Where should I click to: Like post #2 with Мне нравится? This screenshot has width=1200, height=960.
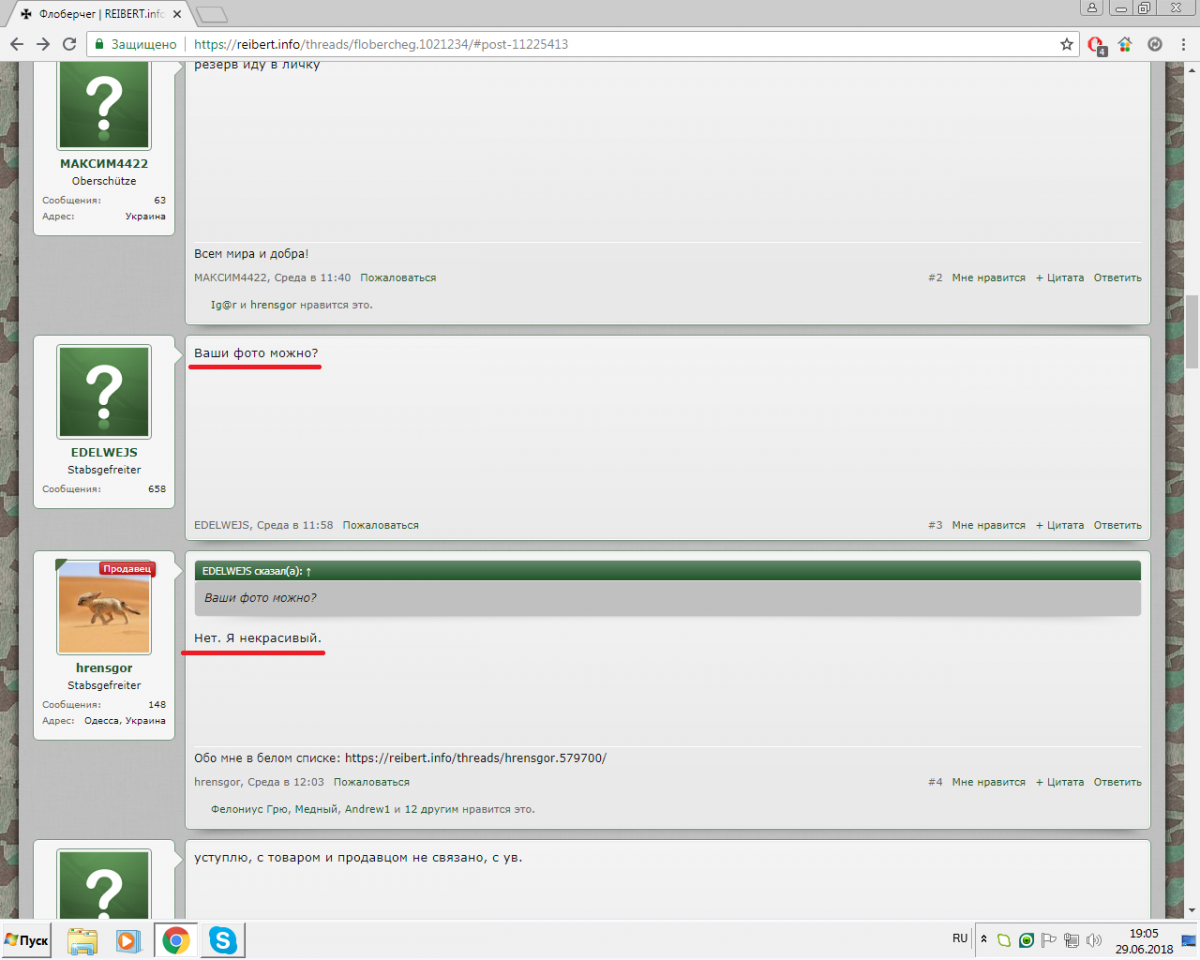click(988, 278)
